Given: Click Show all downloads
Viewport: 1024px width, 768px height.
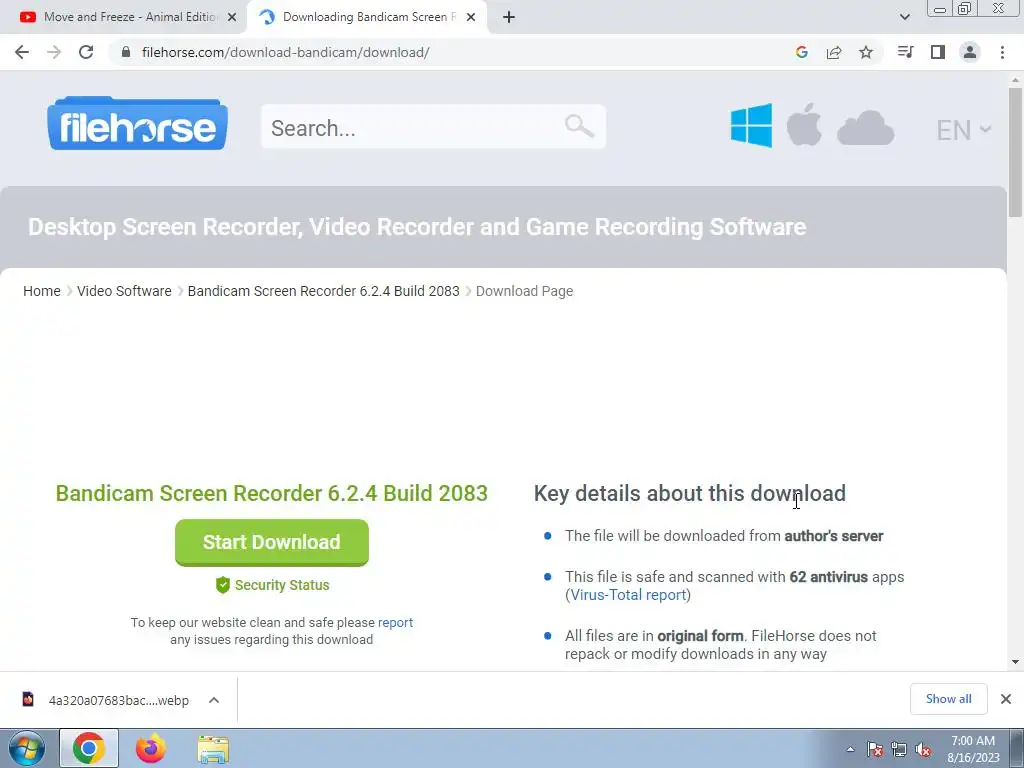Looking at the screenshot, I should (948, 699).
